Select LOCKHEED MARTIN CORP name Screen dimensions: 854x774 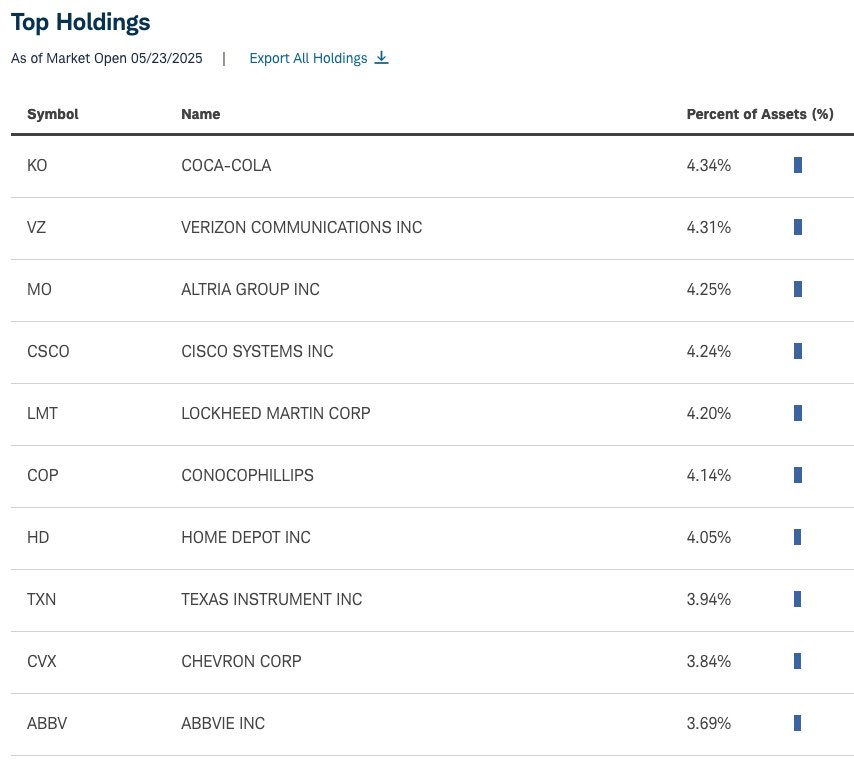(276, 413)
